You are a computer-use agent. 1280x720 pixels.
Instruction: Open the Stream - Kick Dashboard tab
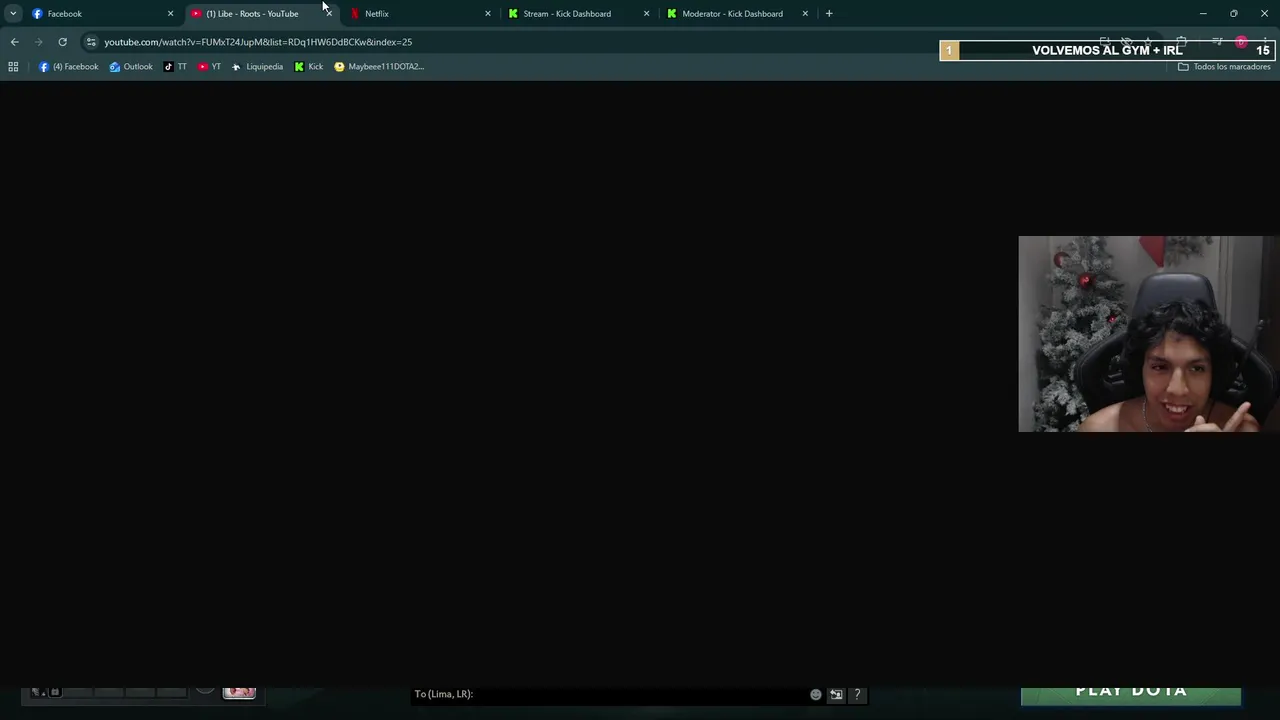point(578,13)
